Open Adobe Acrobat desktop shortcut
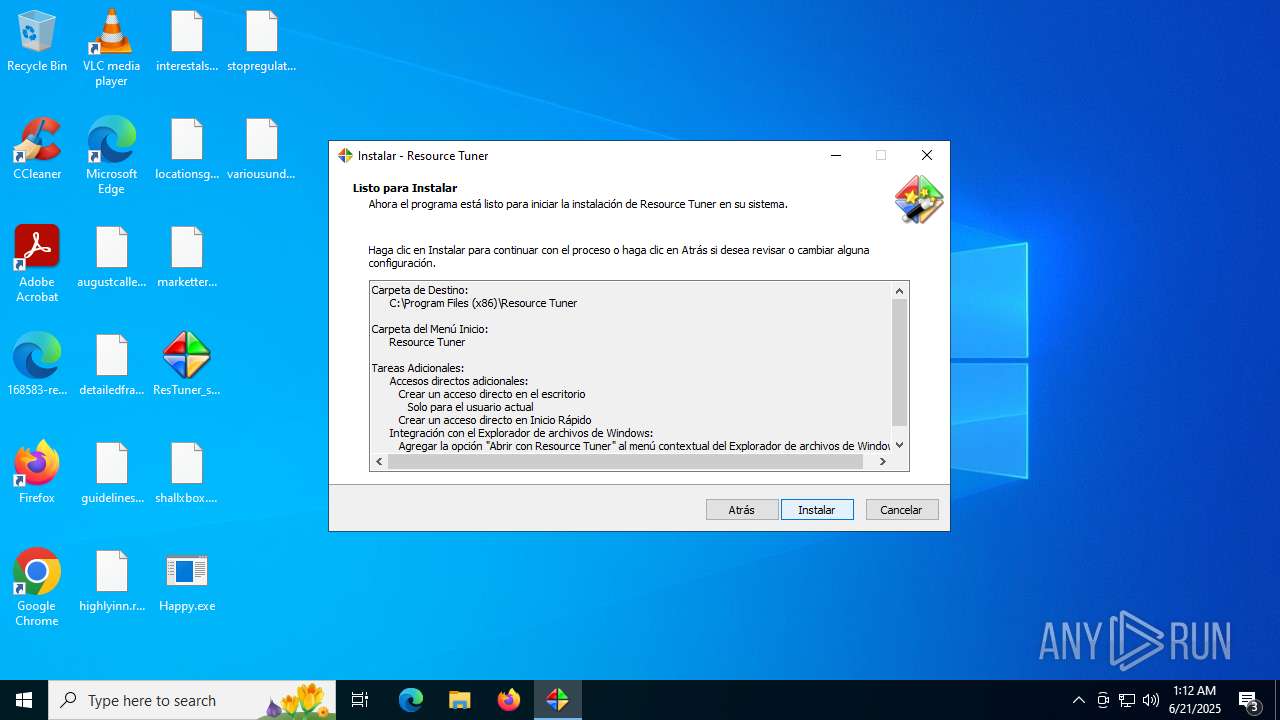 tap(37, 263)
